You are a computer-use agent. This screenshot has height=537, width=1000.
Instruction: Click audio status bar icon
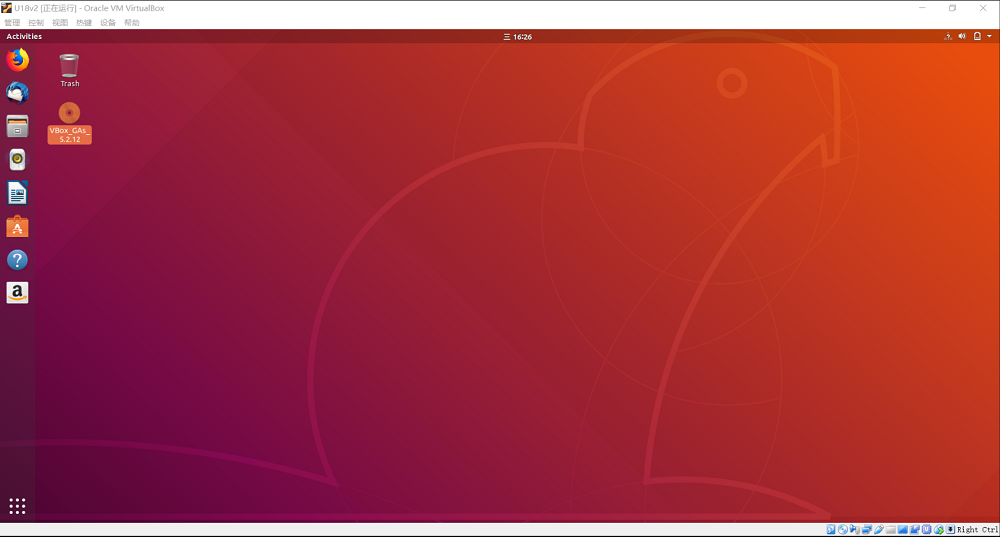tap(855, 529)
